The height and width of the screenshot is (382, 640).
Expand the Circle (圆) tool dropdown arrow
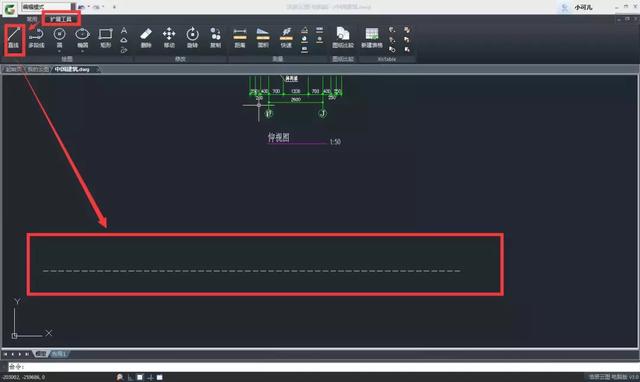60,51
